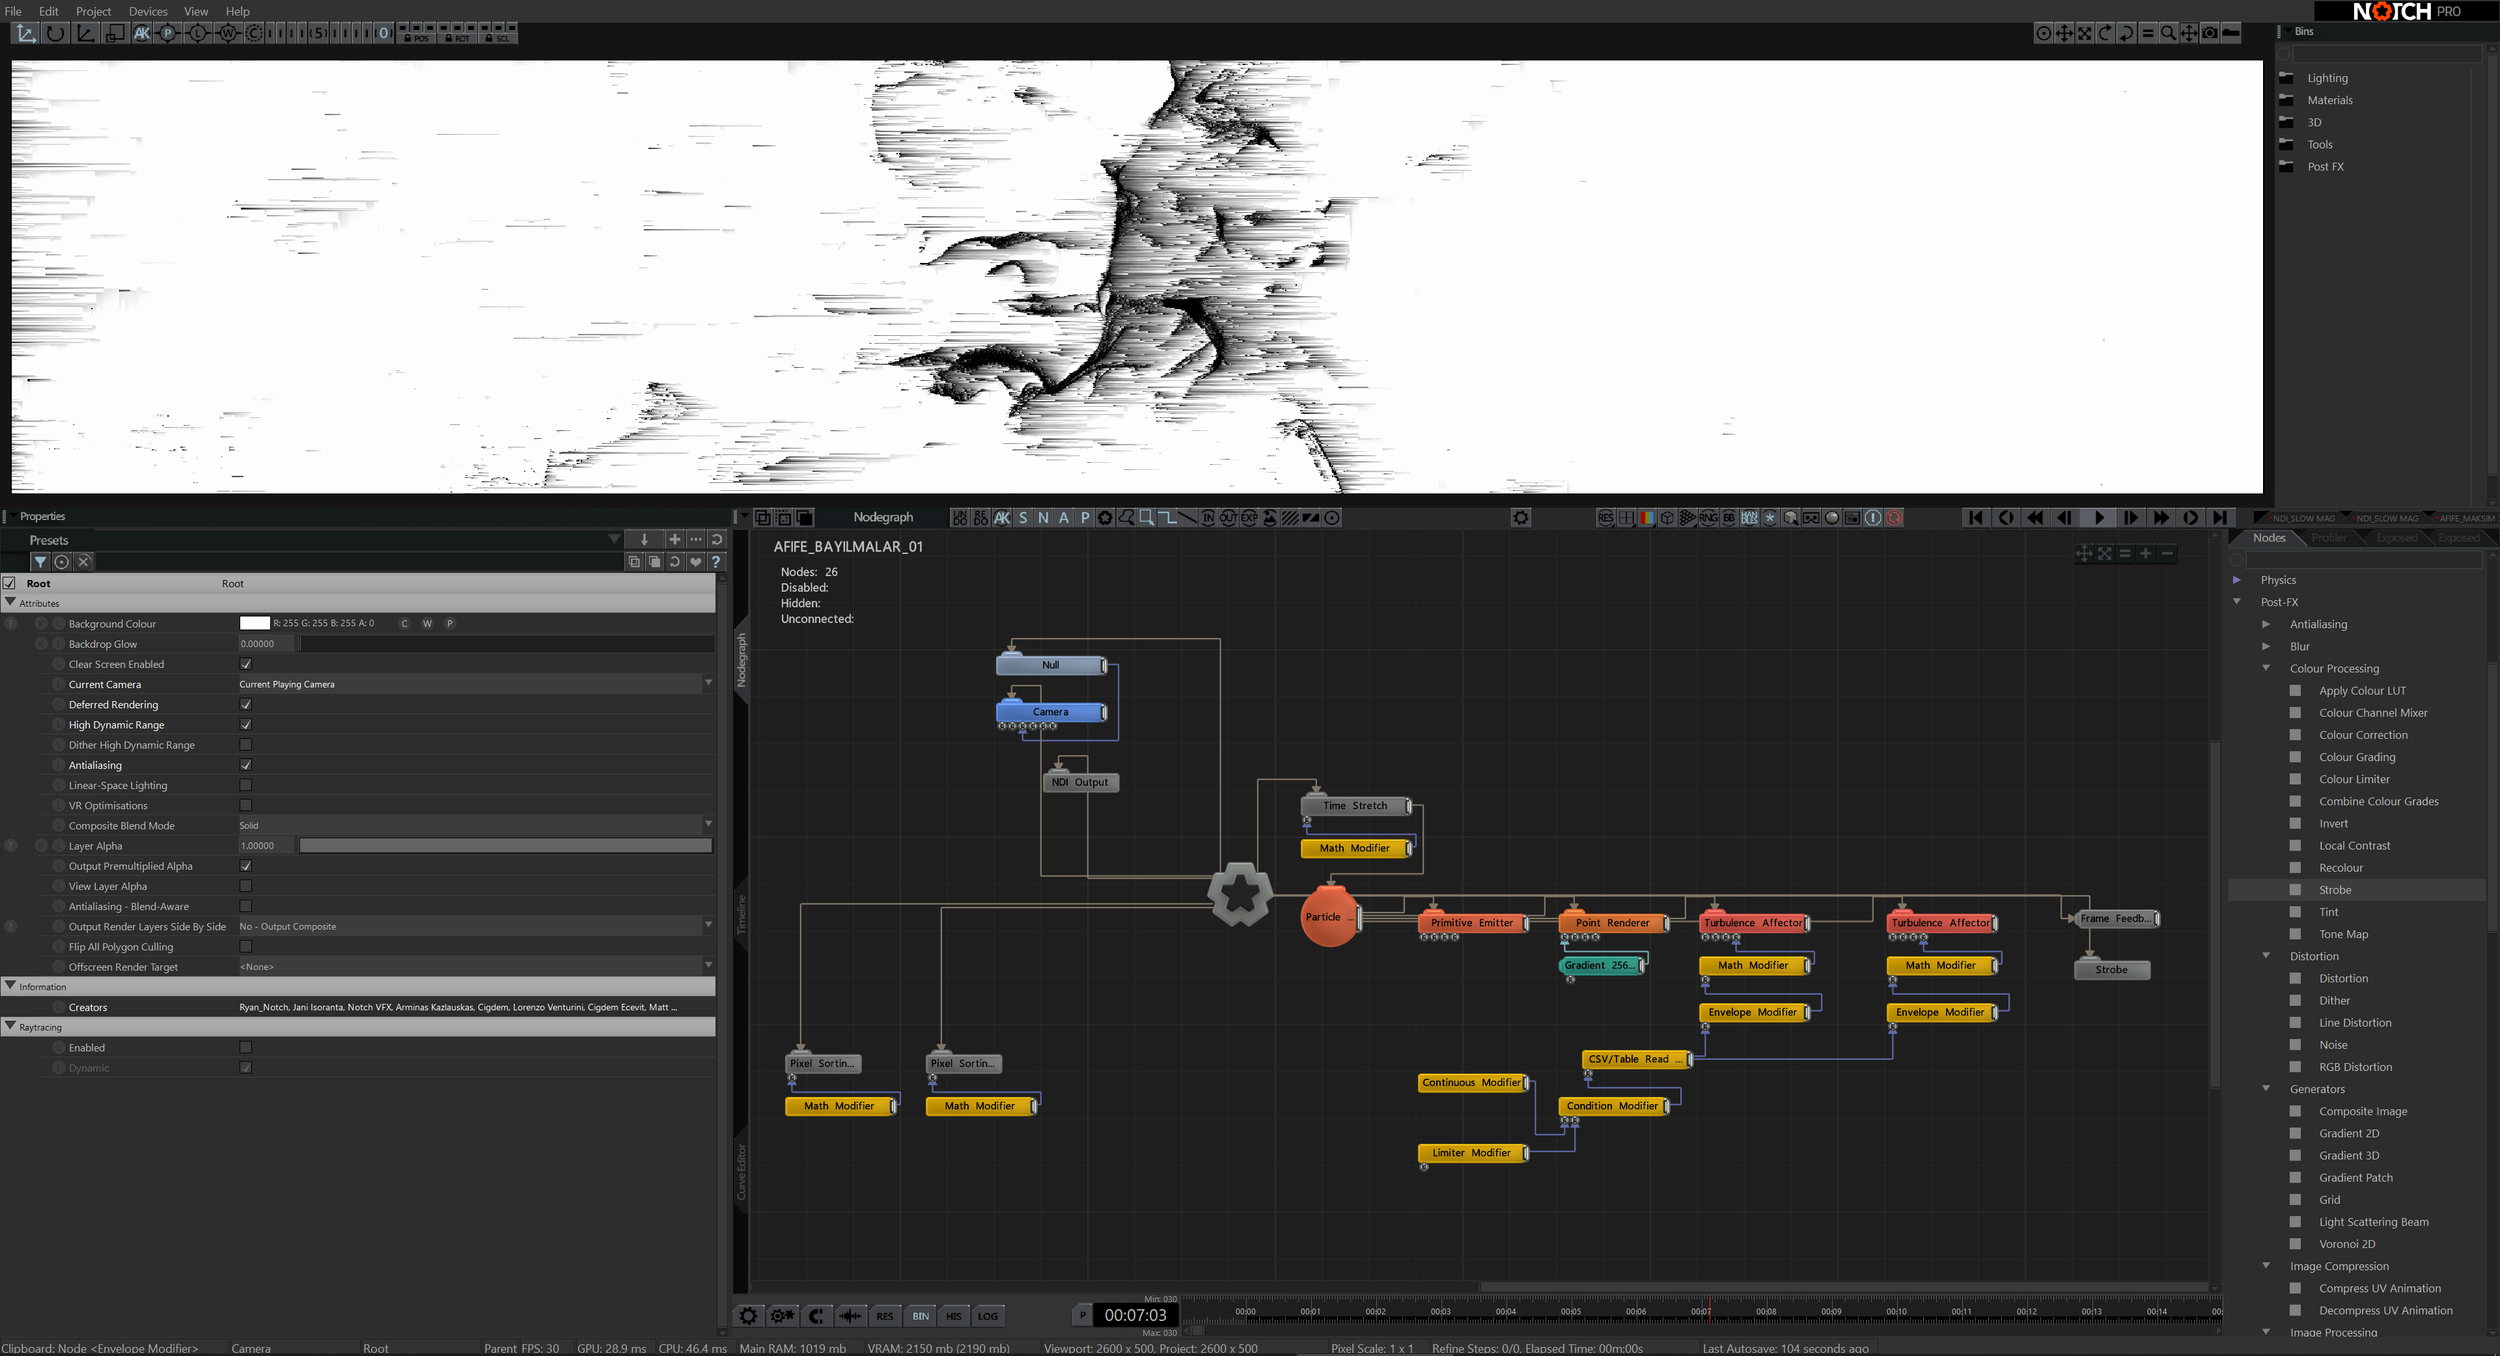2500x1356 pixels.
Task: Click the help question mark icon in Presets
Action: 716,562
